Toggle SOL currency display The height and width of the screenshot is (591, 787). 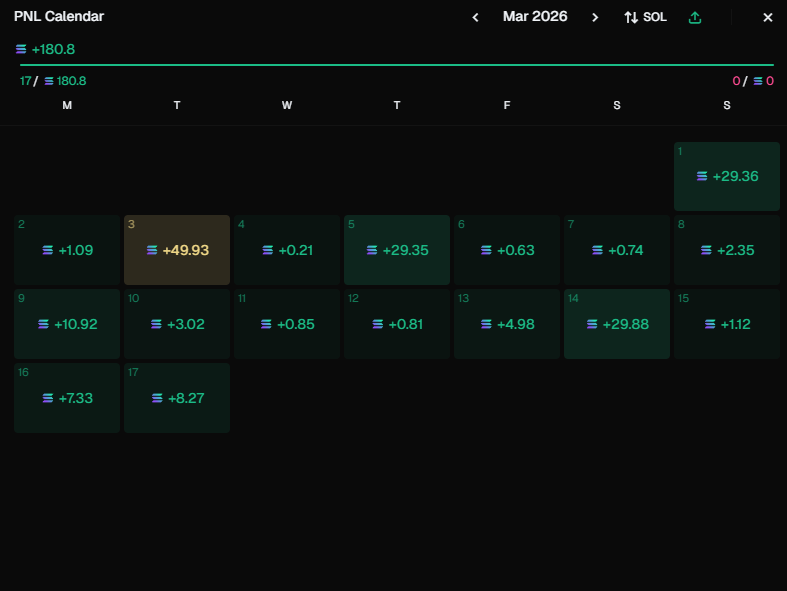click(x=645, y=18)
